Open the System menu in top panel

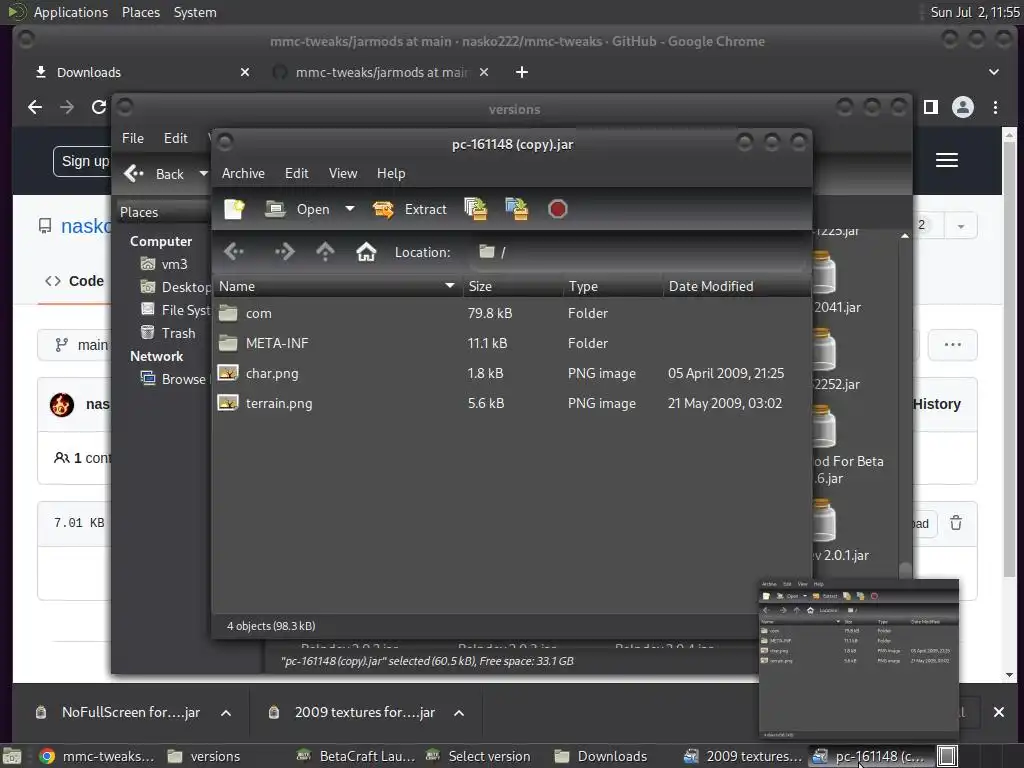(195, 12)
